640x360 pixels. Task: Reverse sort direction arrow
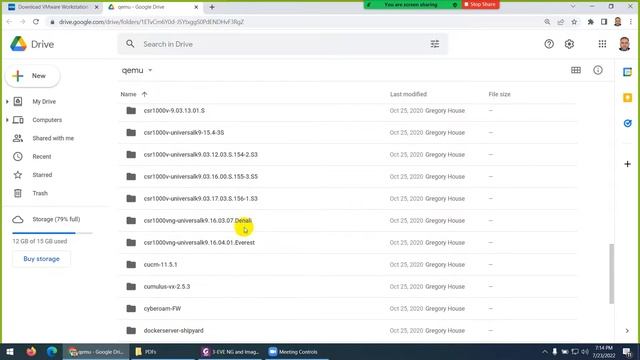(x=144, y=94)
